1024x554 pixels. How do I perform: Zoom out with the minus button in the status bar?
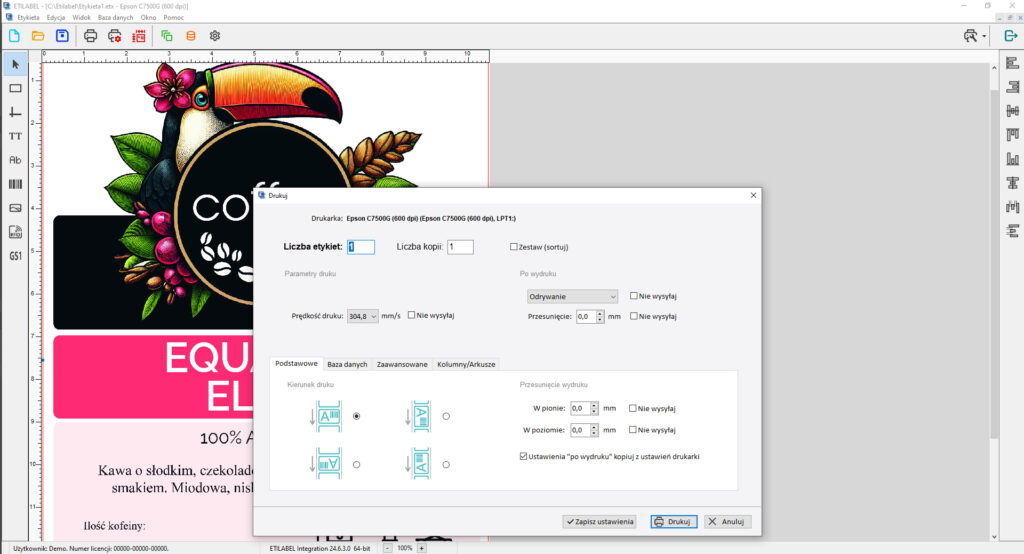tap(387, 548)
